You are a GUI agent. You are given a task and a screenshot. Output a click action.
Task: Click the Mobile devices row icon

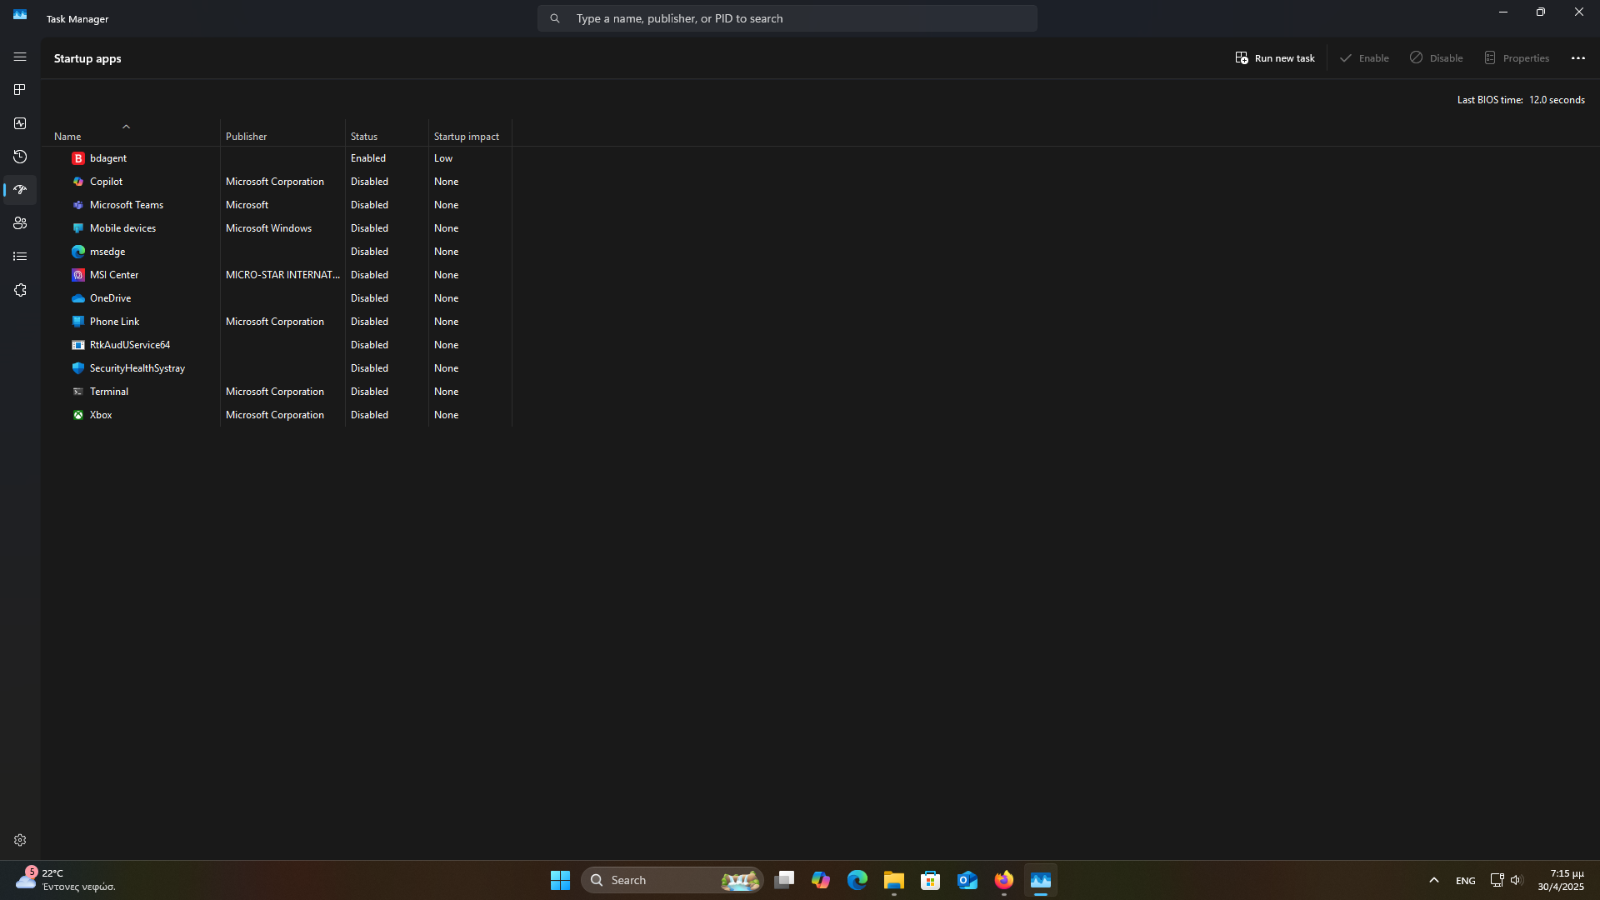coord(78,228)
